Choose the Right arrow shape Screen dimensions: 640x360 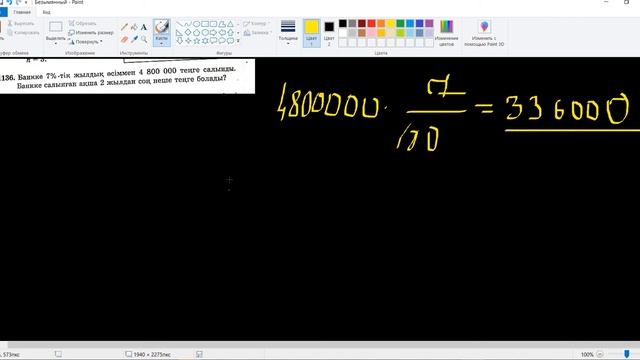coord(213,32)
